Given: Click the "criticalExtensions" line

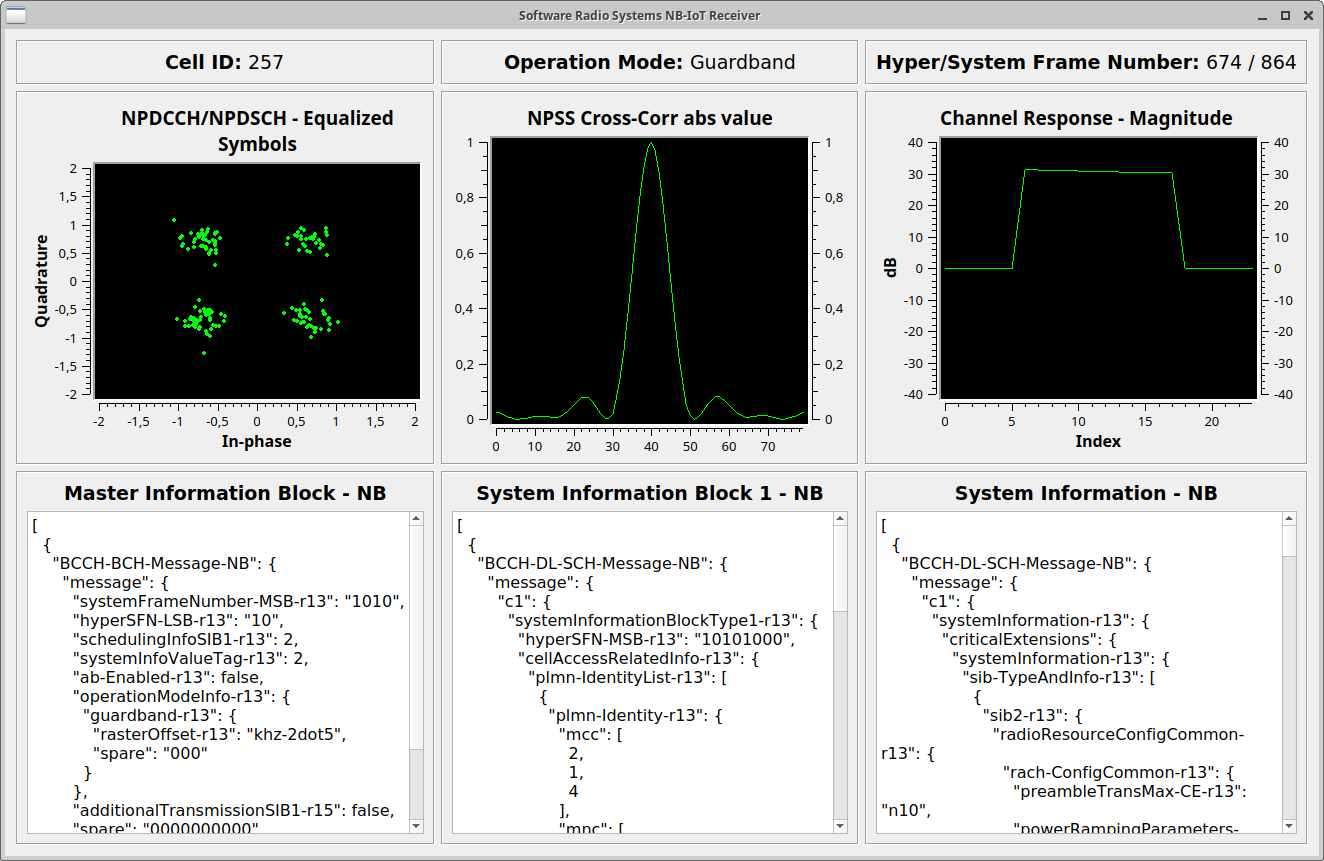Looking at the screenshot, I should pos(1029,639).
